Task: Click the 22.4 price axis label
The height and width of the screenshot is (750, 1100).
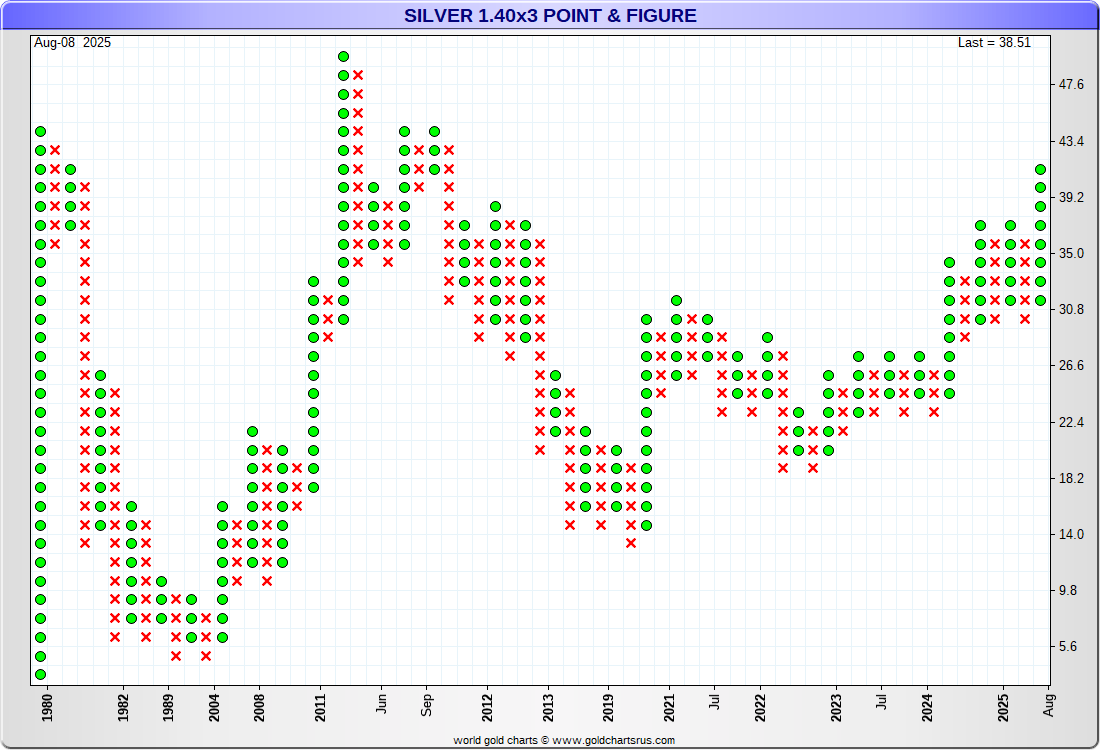Action: tap(1071, 422)
